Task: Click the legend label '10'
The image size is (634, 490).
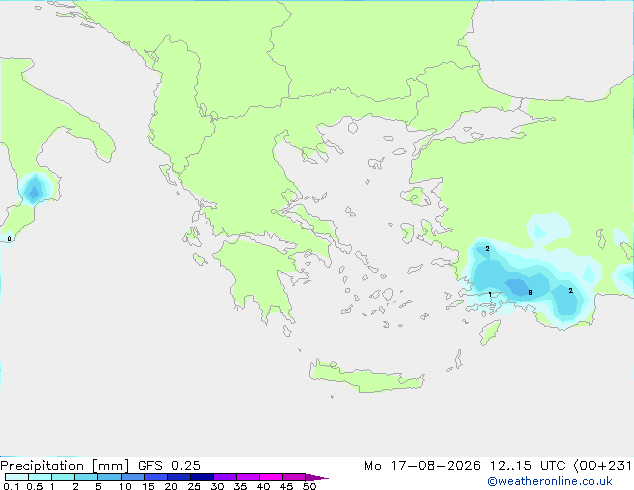Action: (125, 486)
